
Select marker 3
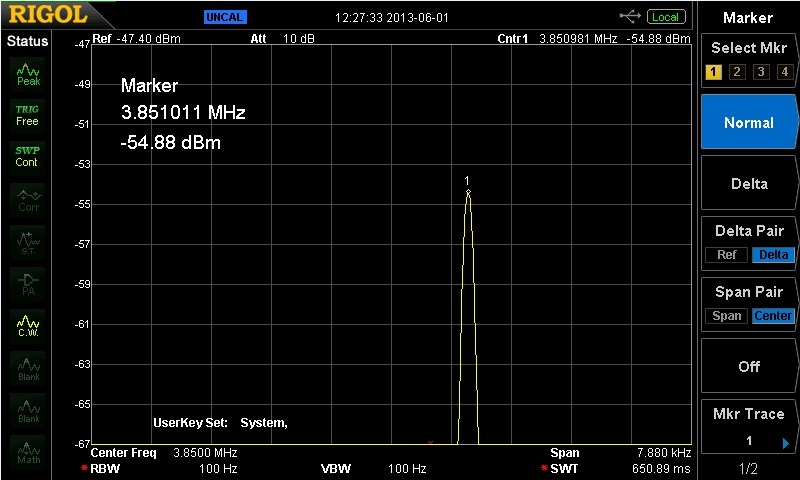[761, 72]
